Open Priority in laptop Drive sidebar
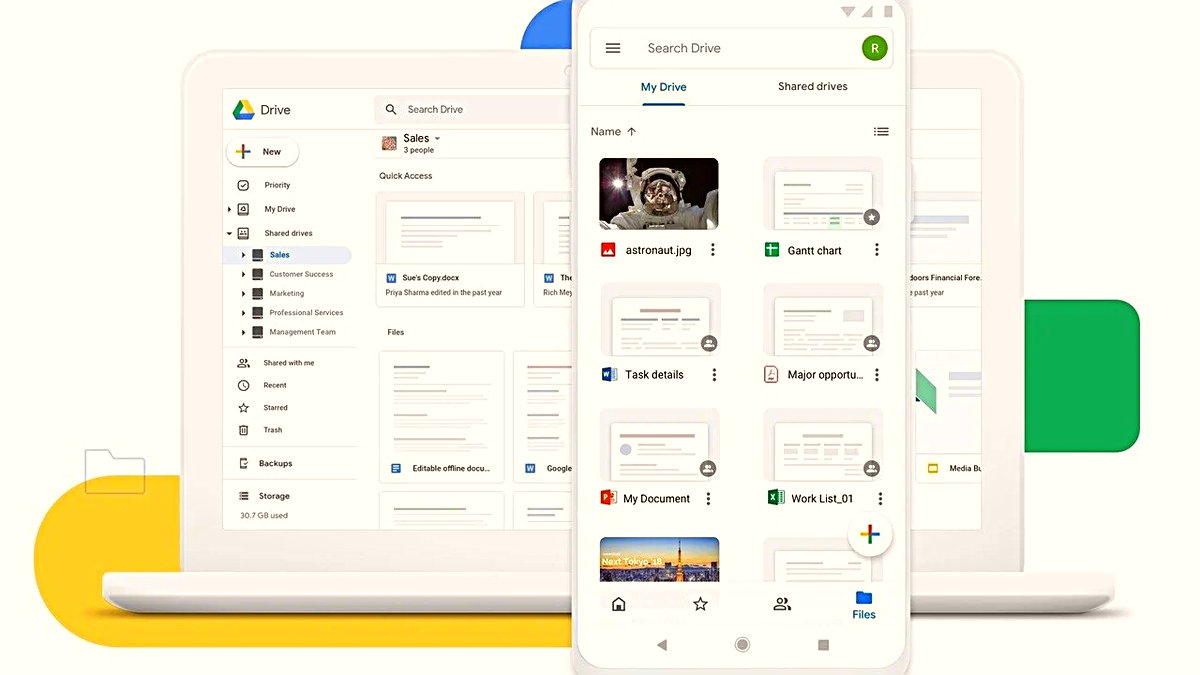The image size is (1200, 675). click(277, 185)
